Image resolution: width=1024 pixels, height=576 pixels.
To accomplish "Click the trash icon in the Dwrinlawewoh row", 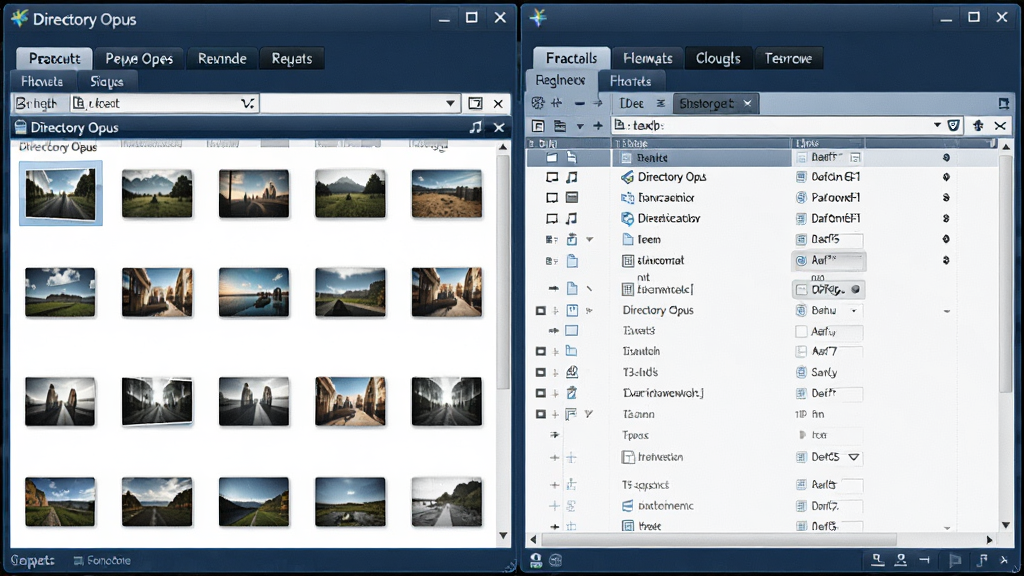I will tap(572, 393).
